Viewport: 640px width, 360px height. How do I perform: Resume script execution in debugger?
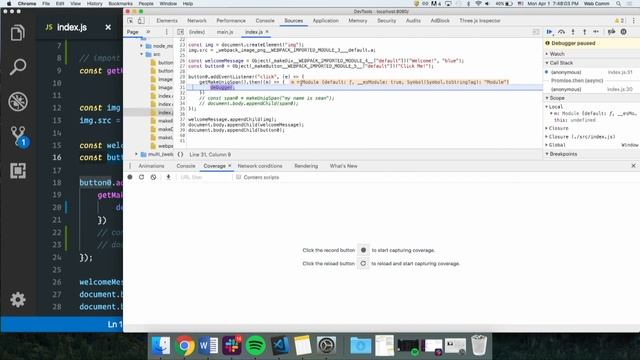point(549,32)
